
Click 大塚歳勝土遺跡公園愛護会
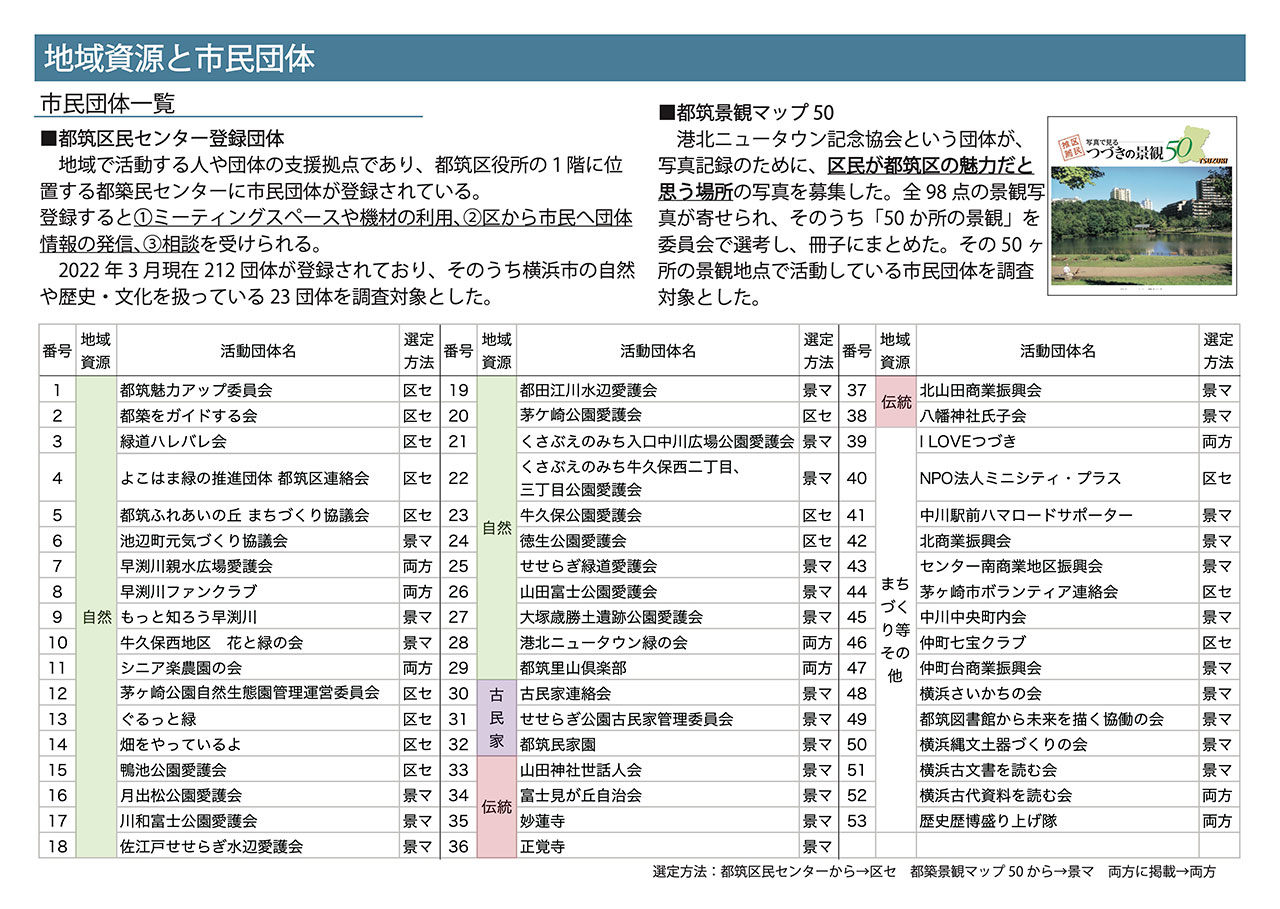tap(612, 617)
